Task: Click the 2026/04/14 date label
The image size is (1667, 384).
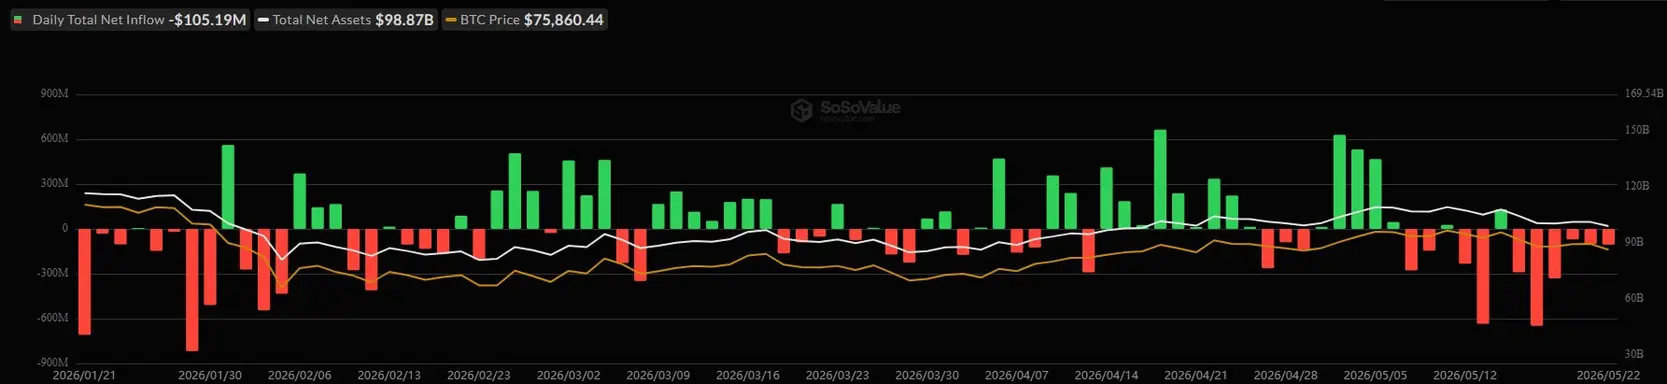Action: point(1106,375)
